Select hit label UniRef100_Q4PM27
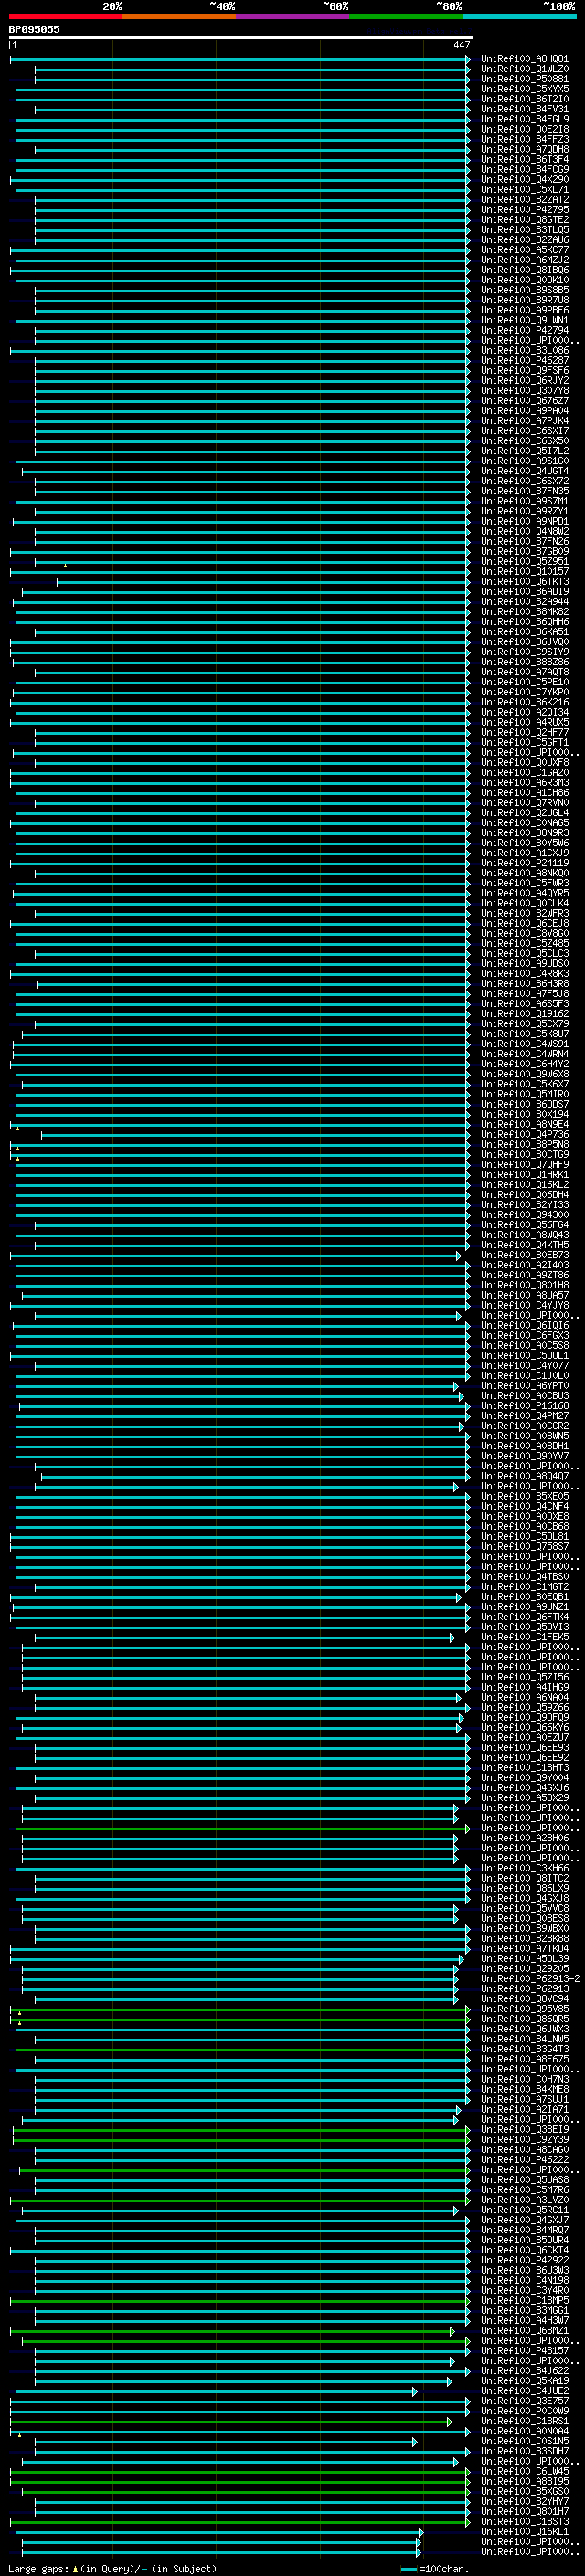Screen dimensions: 585x2576 point(525,1416)
